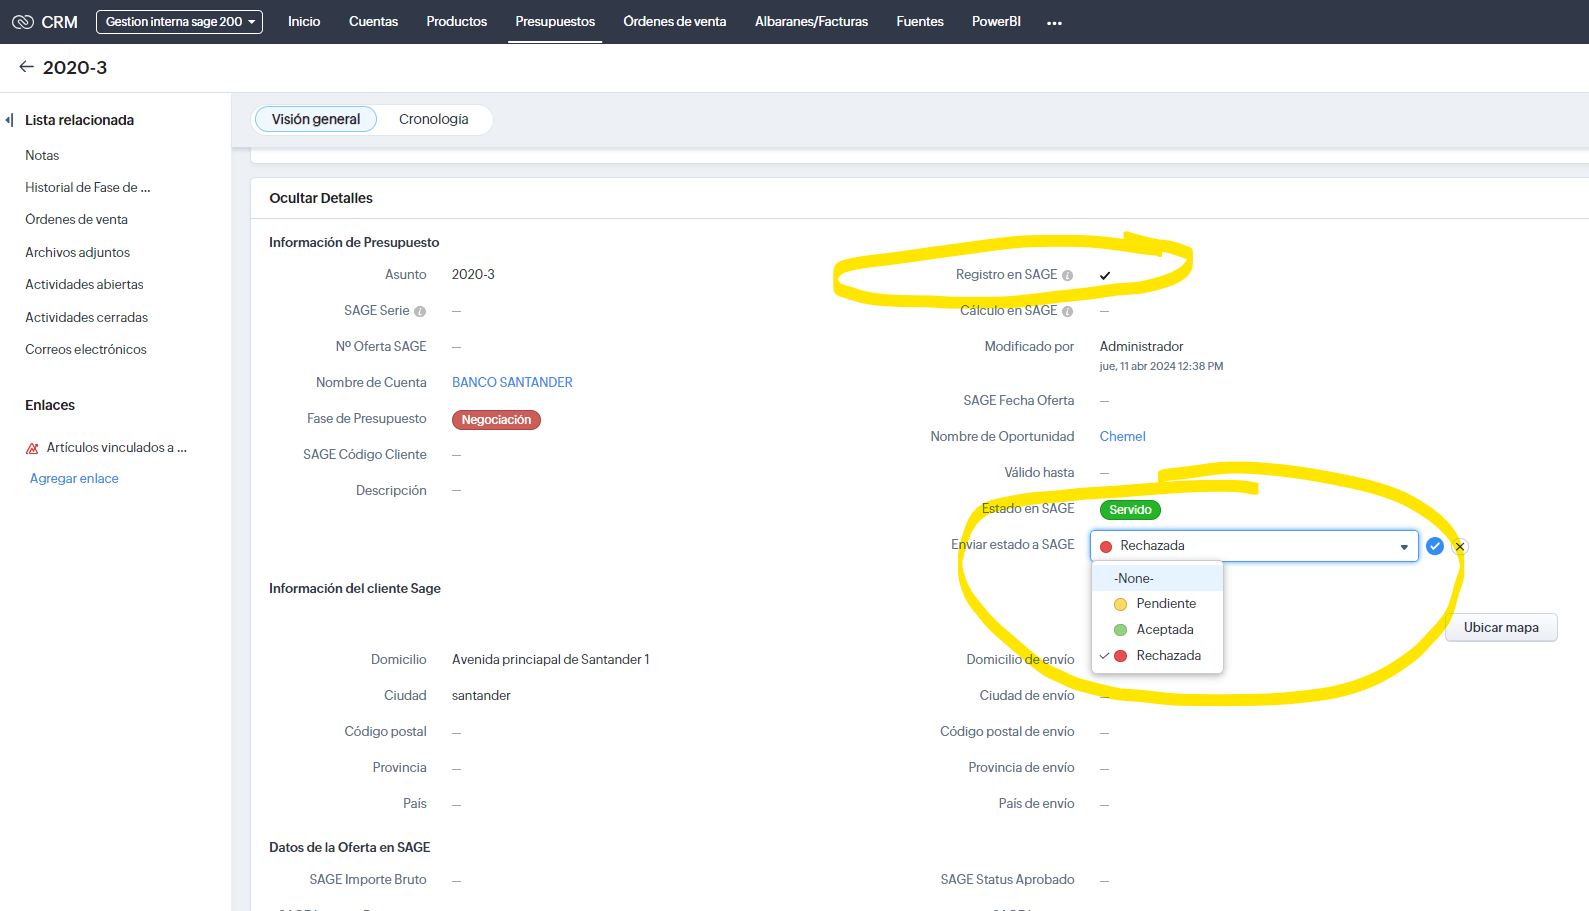Click the red Negociación stage badge
Image resolution: width=1589 pixels, height=911 pixels.
[x=496, y=420]
